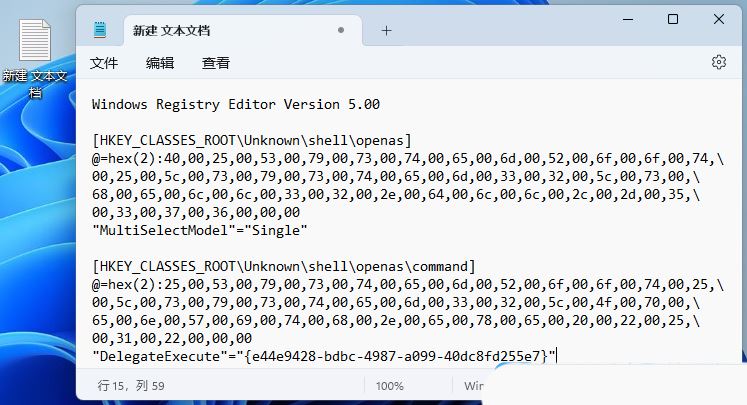Select 新建 文本文档 desktop file icon
The width and height of the screenshot is (747, 405).
pyautogui.click(x=35, y=57)
